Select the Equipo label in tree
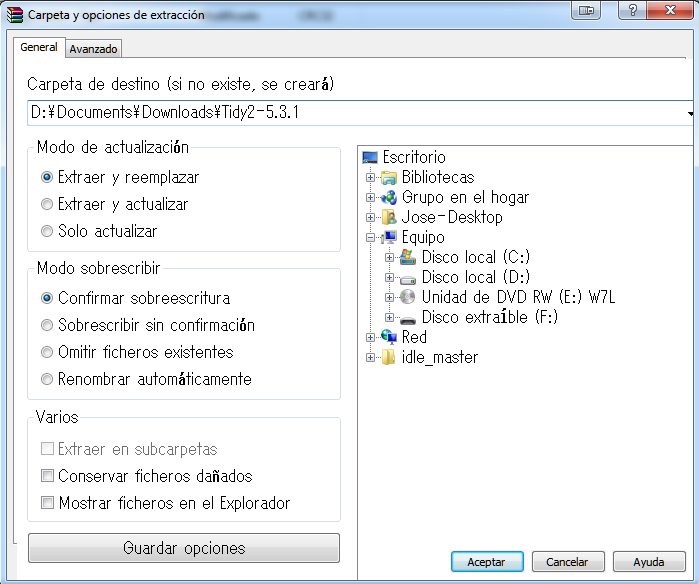This screenshot has height=584, width=699. (423, 237)
